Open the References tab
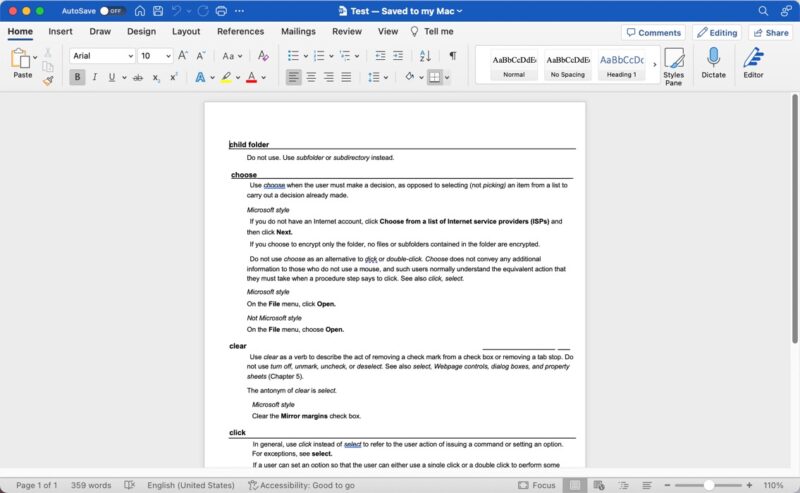800x493 pixels. [240, 31]
